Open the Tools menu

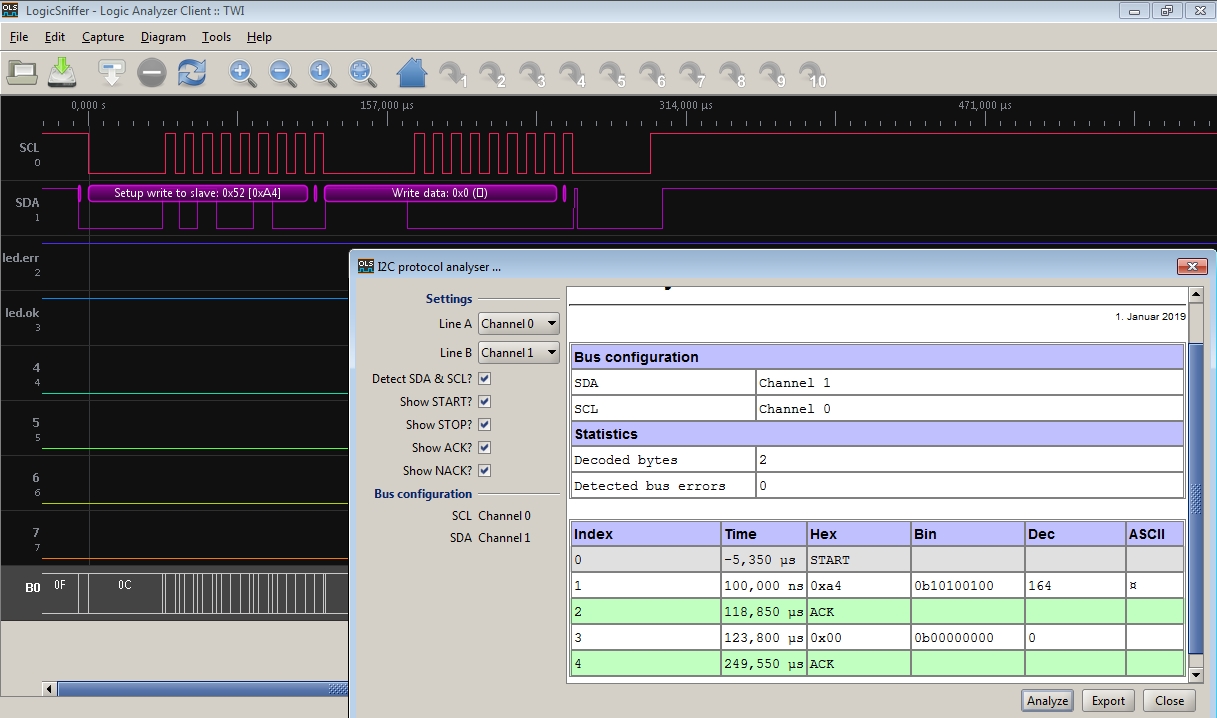pos(216,37)
